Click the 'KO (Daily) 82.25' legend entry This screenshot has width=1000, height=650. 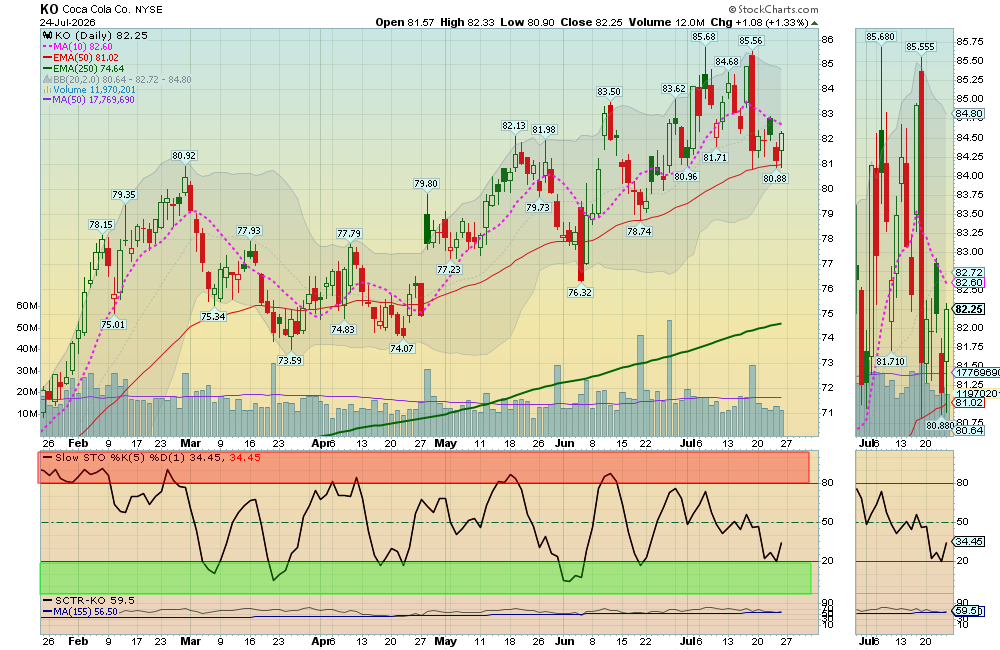coord(101,36)
